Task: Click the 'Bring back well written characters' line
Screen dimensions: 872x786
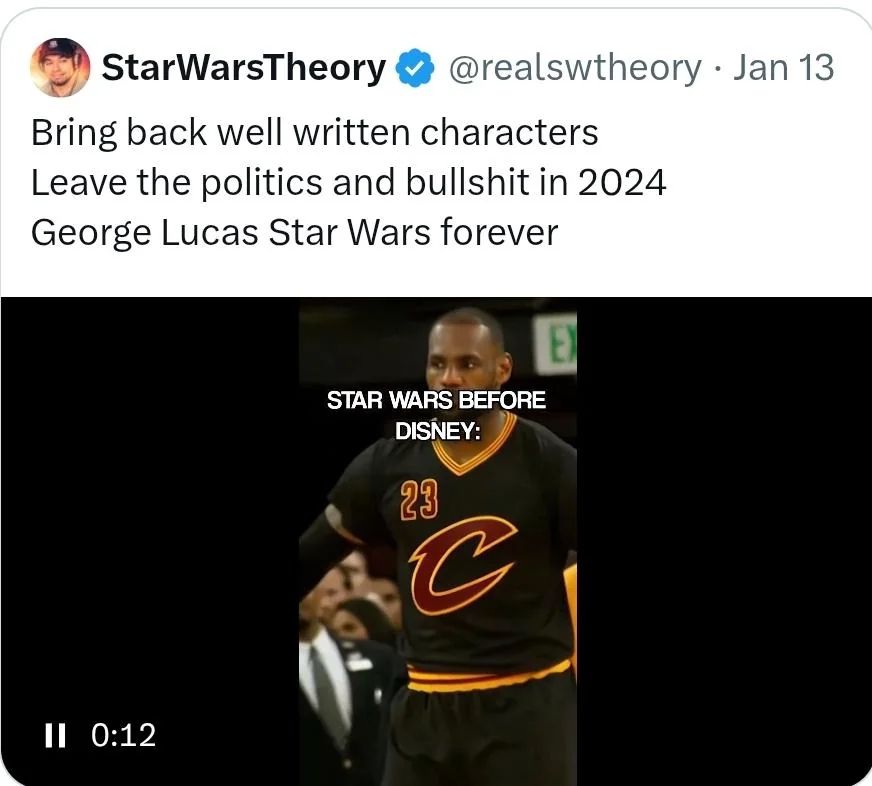Action: pyautogui.click(x=315, y=133)
